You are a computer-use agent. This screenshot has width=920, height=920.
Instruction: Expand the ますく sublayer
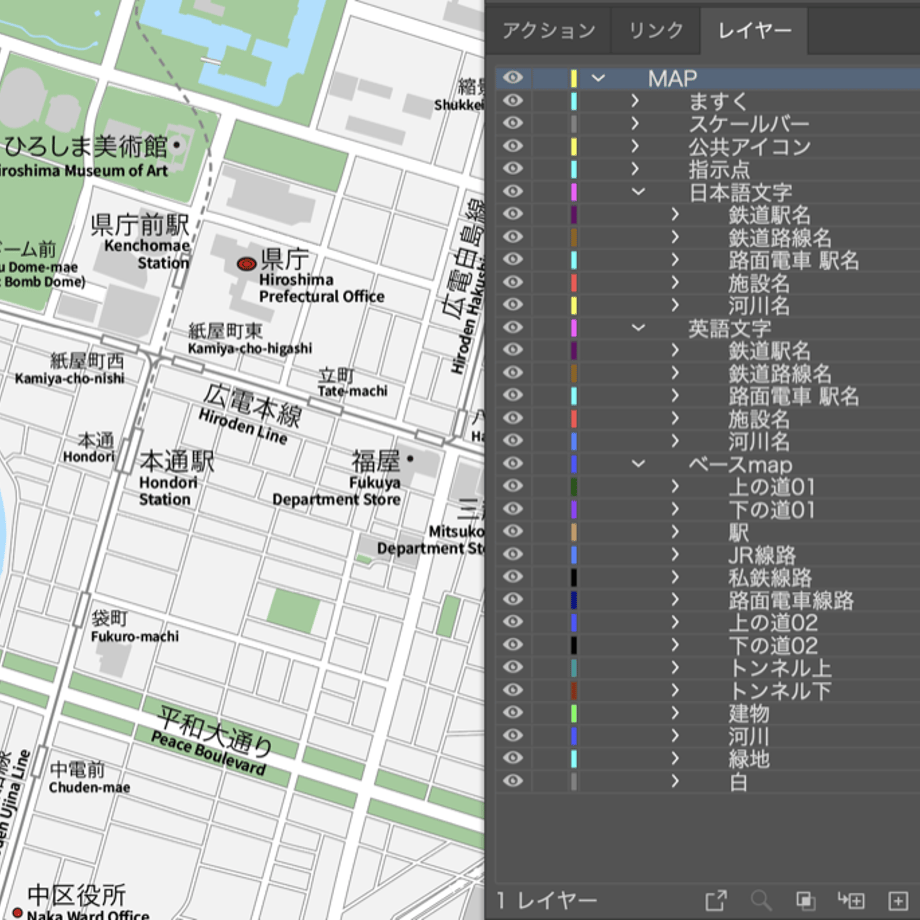[635, 100]
